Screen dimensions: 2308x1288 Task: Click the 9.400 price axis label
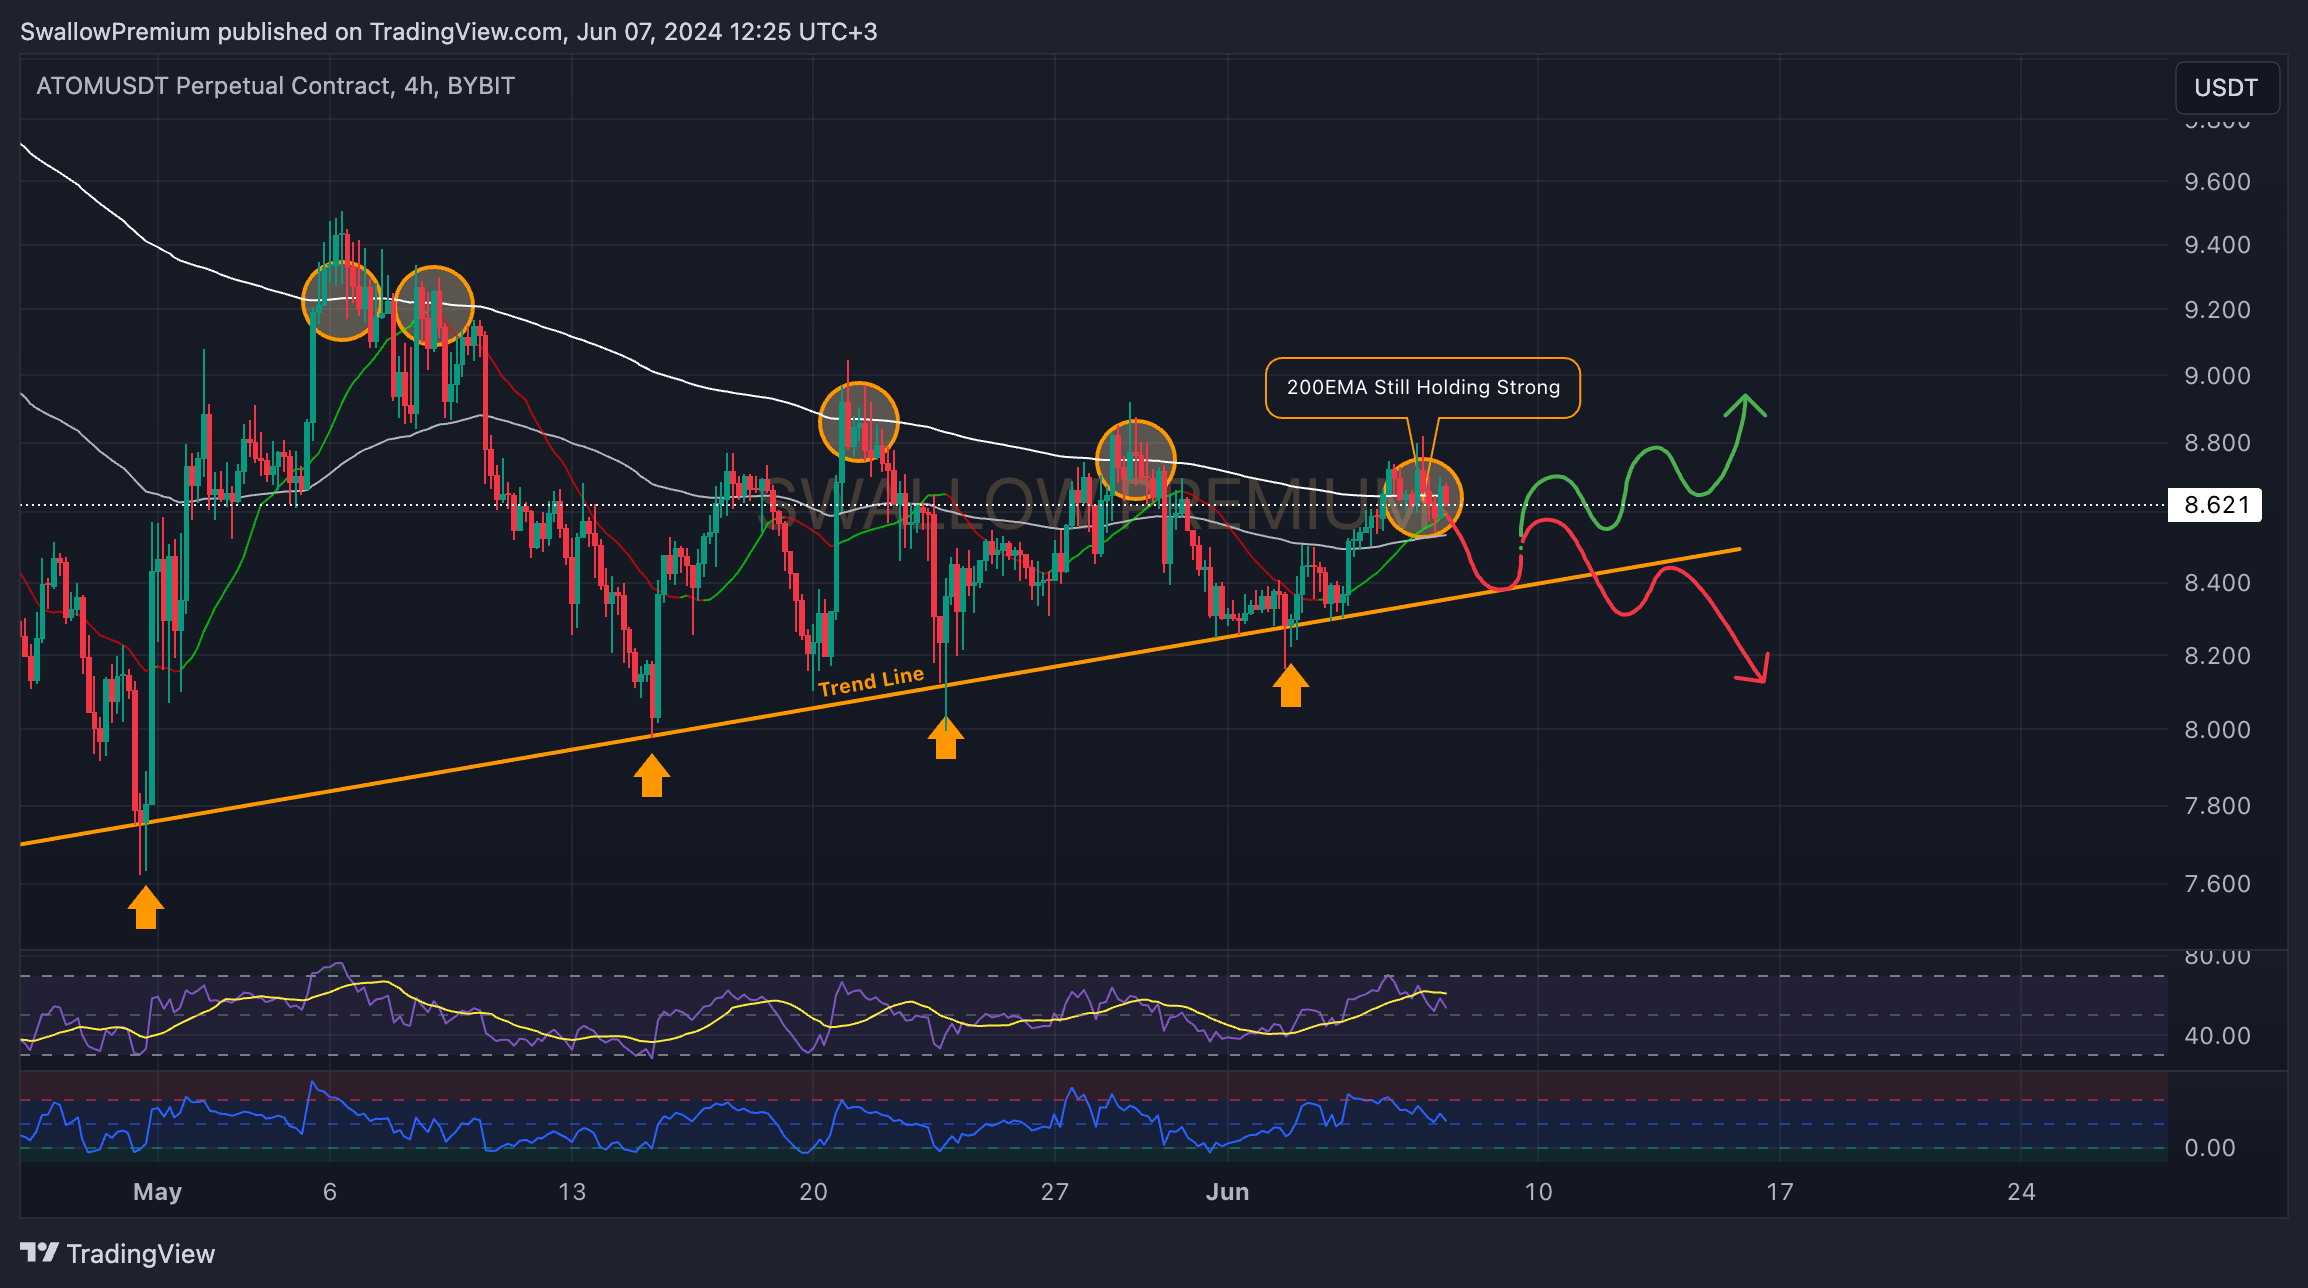click(x=2217, y=245)
